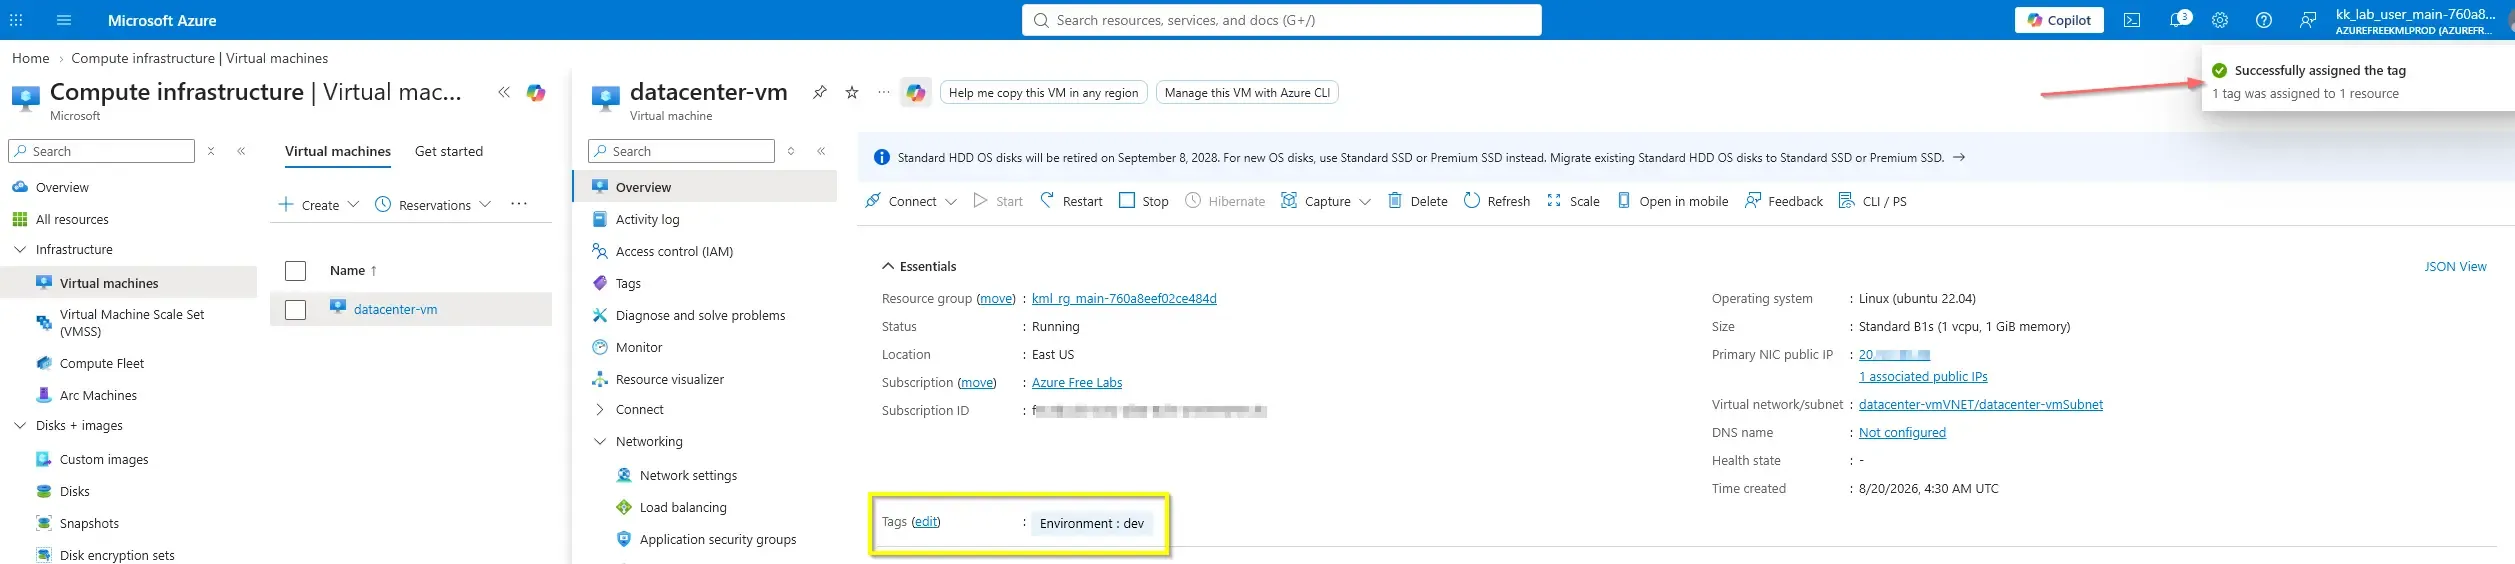Open Azure Free Labs subscription link
This screenshot has width=2515, height=564.
[x=1077, y=382]
